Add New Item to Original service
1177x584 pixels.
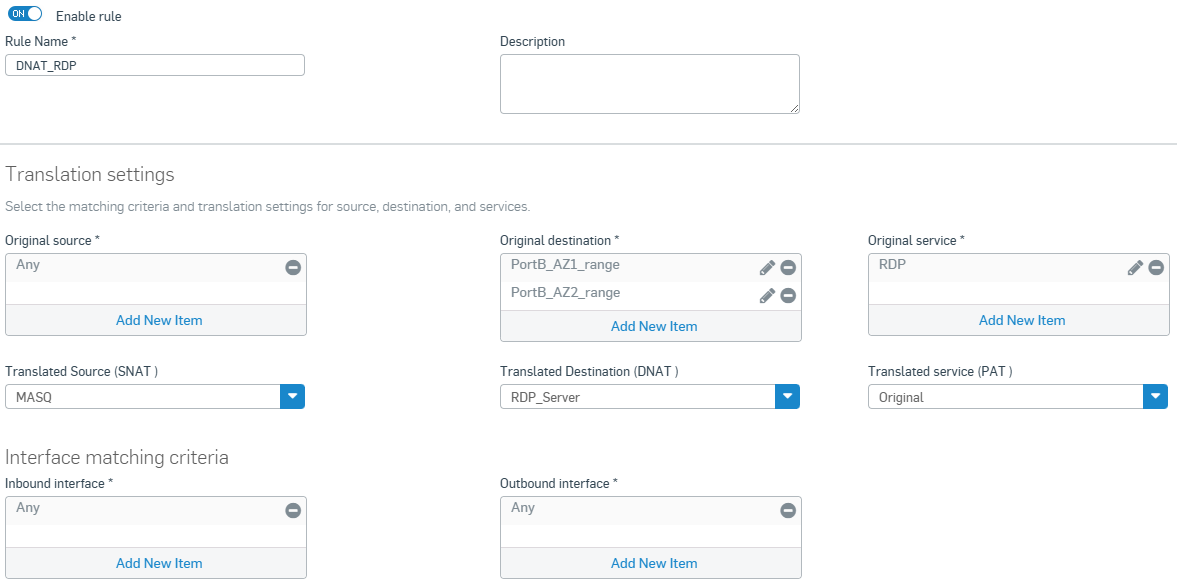pos(1021,320)
